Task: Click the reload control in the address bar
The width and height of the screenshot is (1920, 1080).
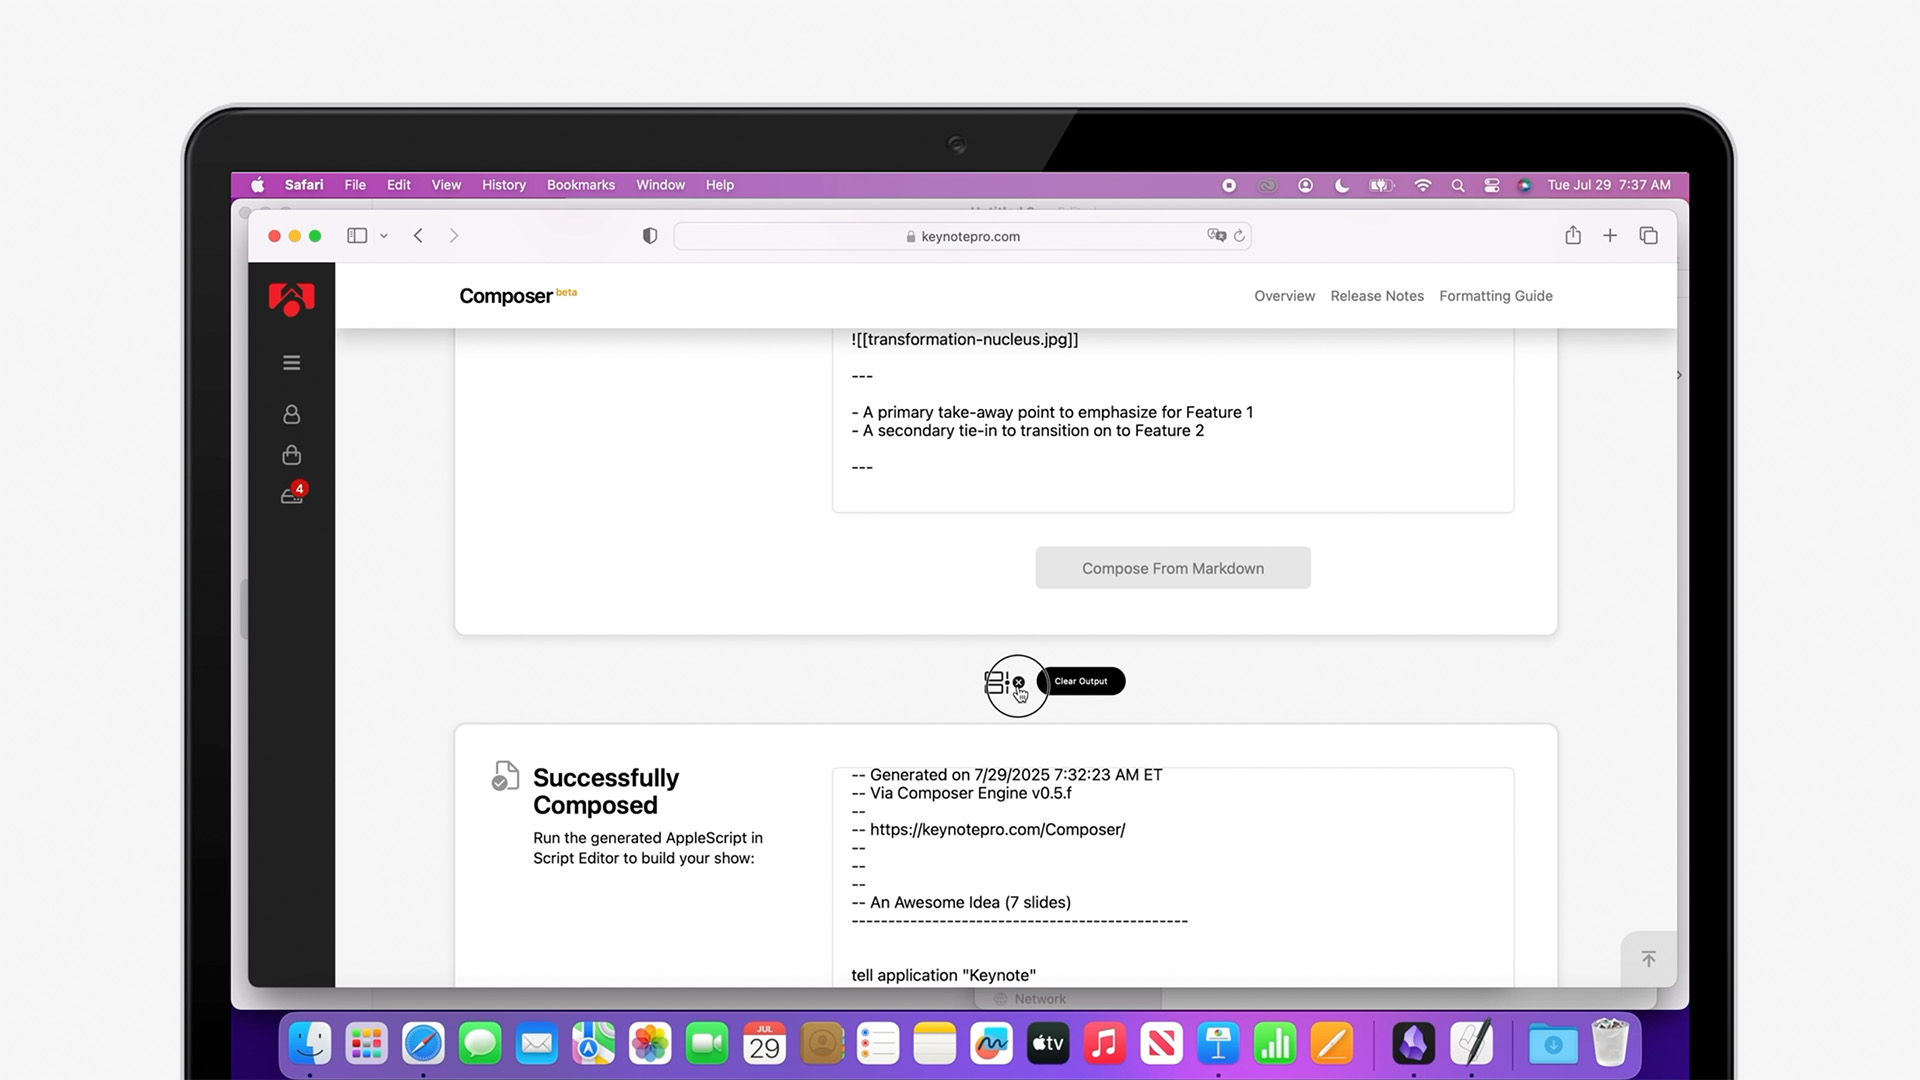Action: click(x=1239, y=236)
